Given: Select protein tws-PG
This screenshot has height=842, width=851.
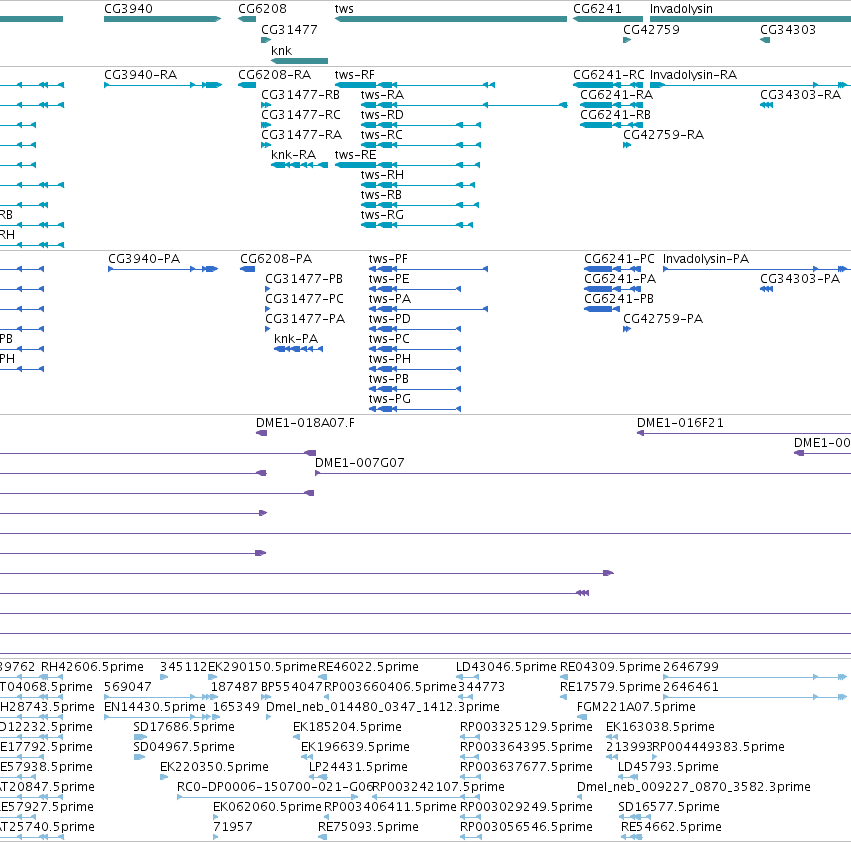Looking at the screenshot, I should 390,399.
